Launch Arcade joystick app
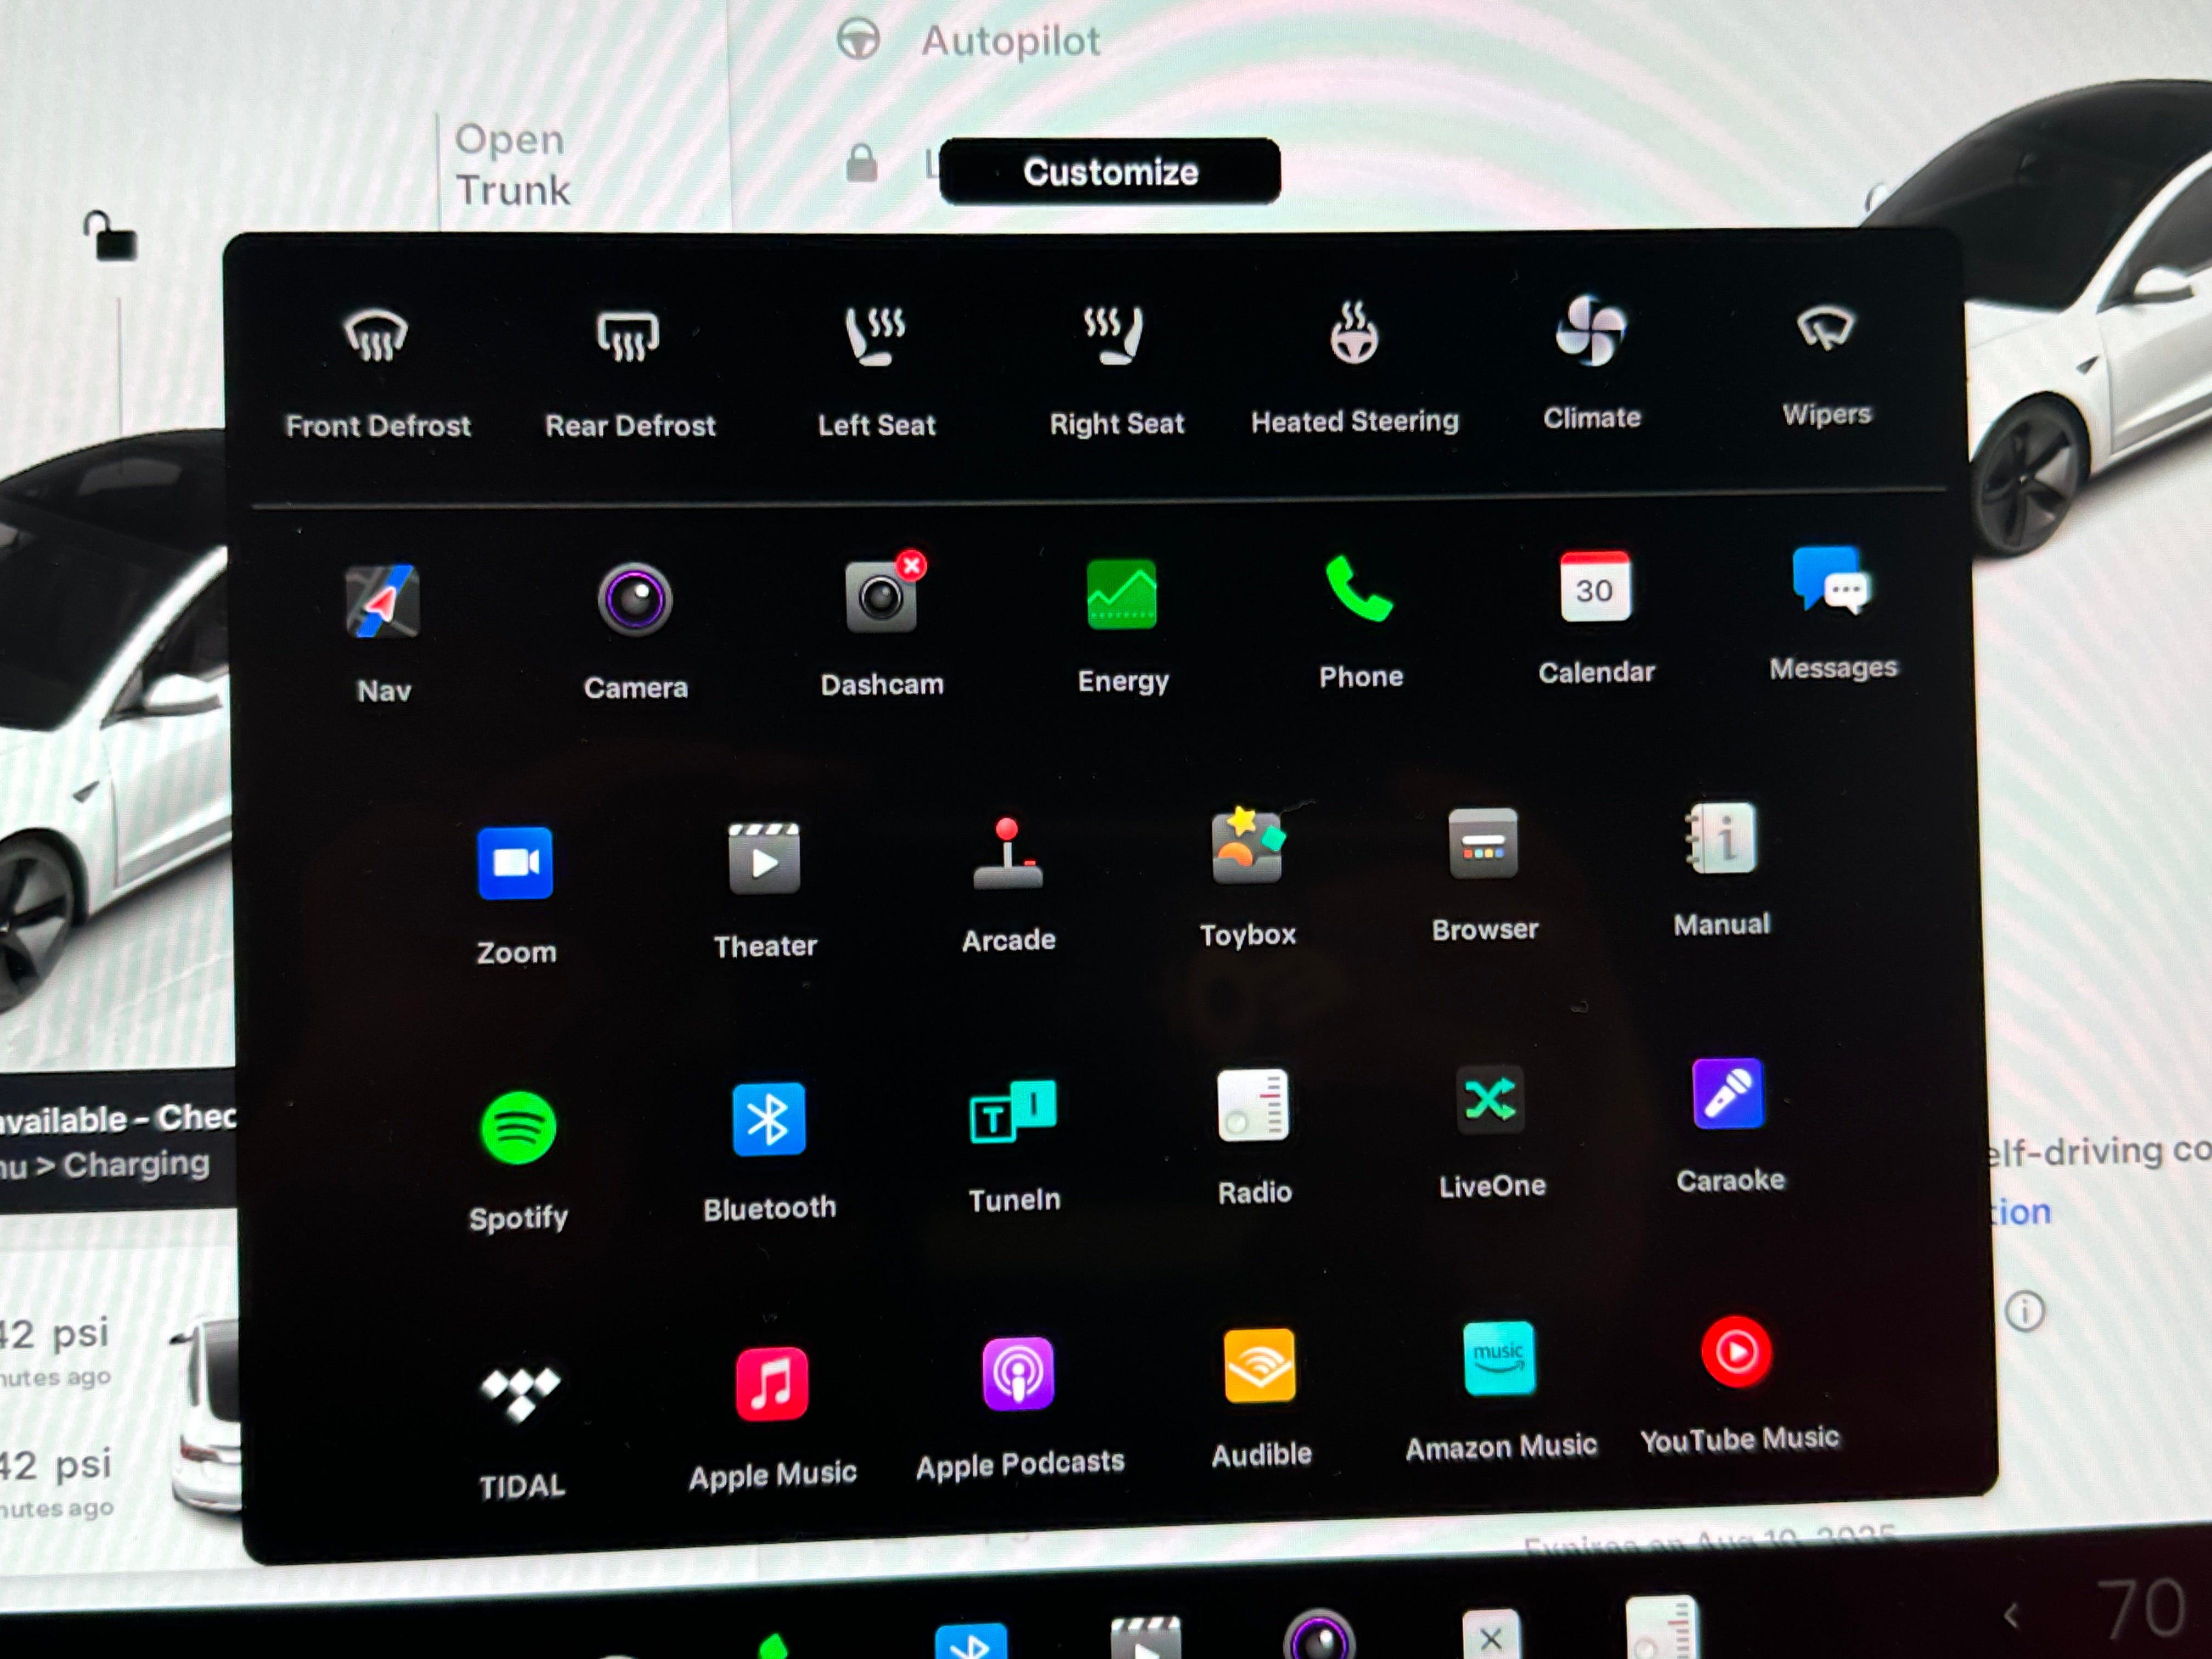Viewport: 2212px width, 1659px height. 1008,885
